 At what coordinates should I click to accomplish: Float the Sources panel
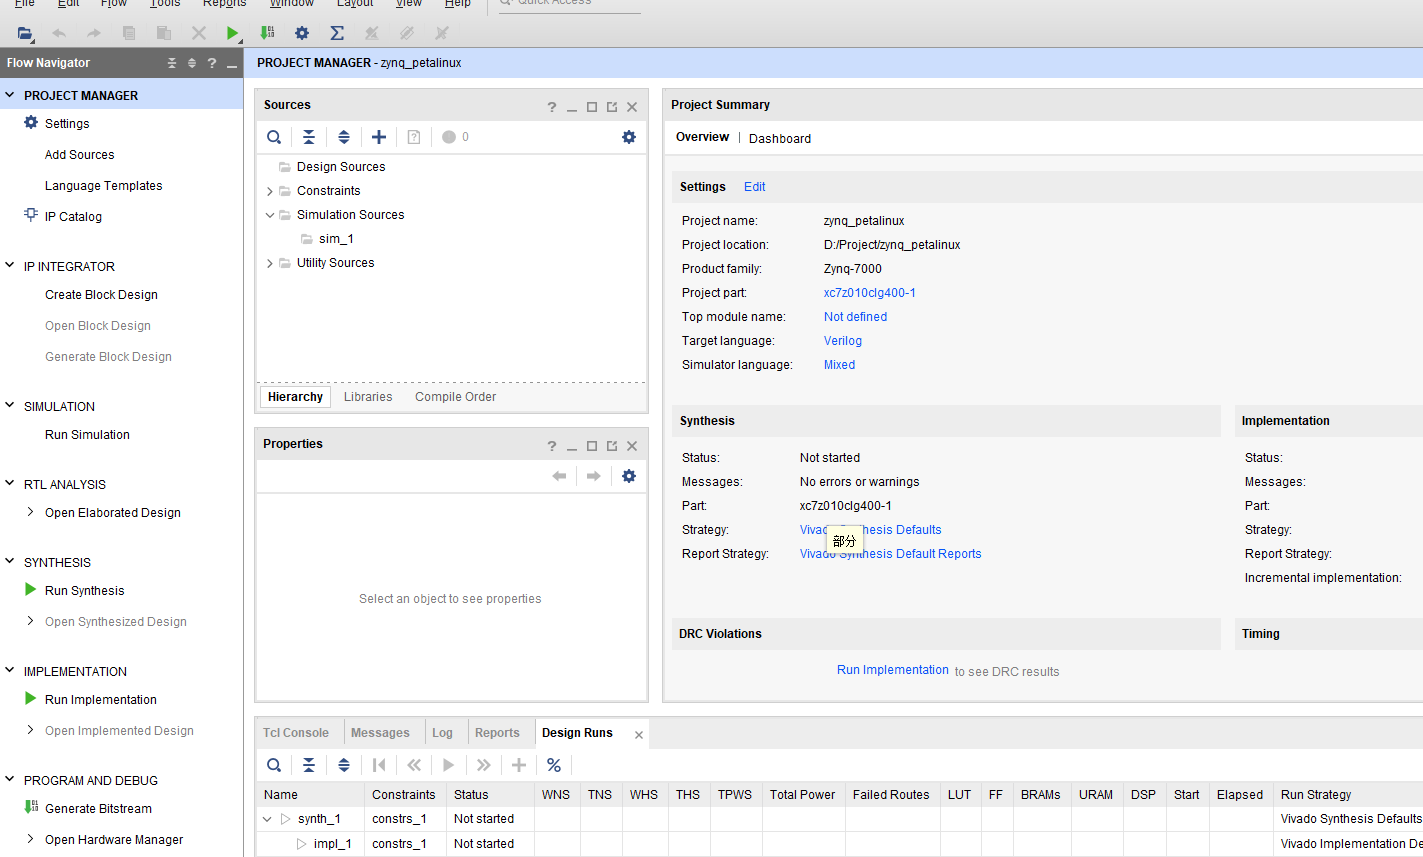[x=612, y=107]
